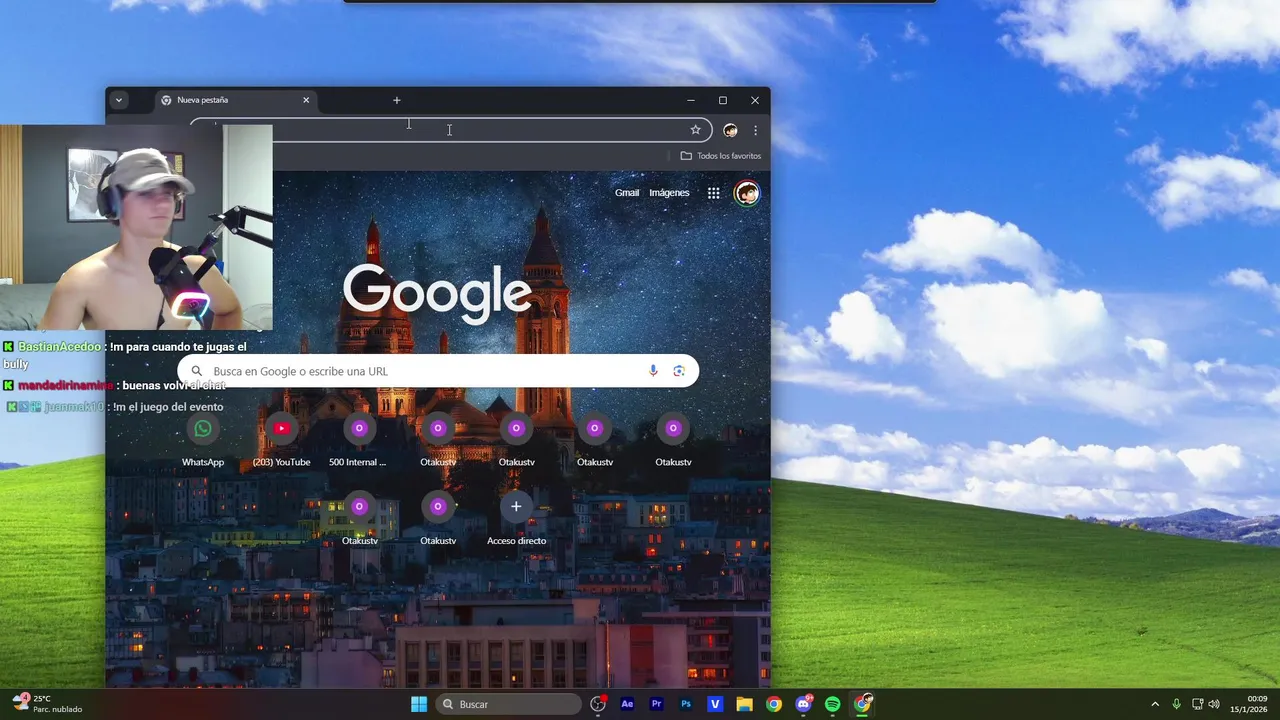Switch to active Chrome profile window icon
1280x720 pixels.
(x=862, y=704)
